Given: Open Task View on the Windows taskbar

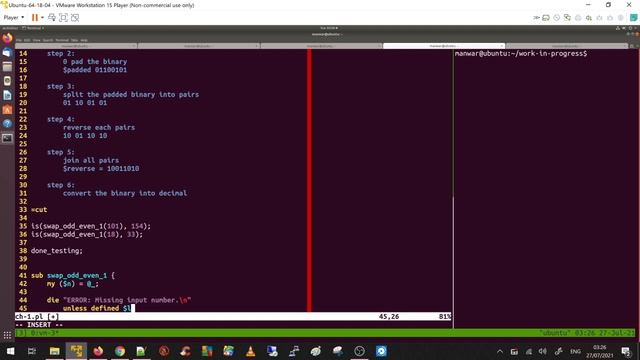Looking at the screenshot, I should pyautogui.click(x=32, y=351).
